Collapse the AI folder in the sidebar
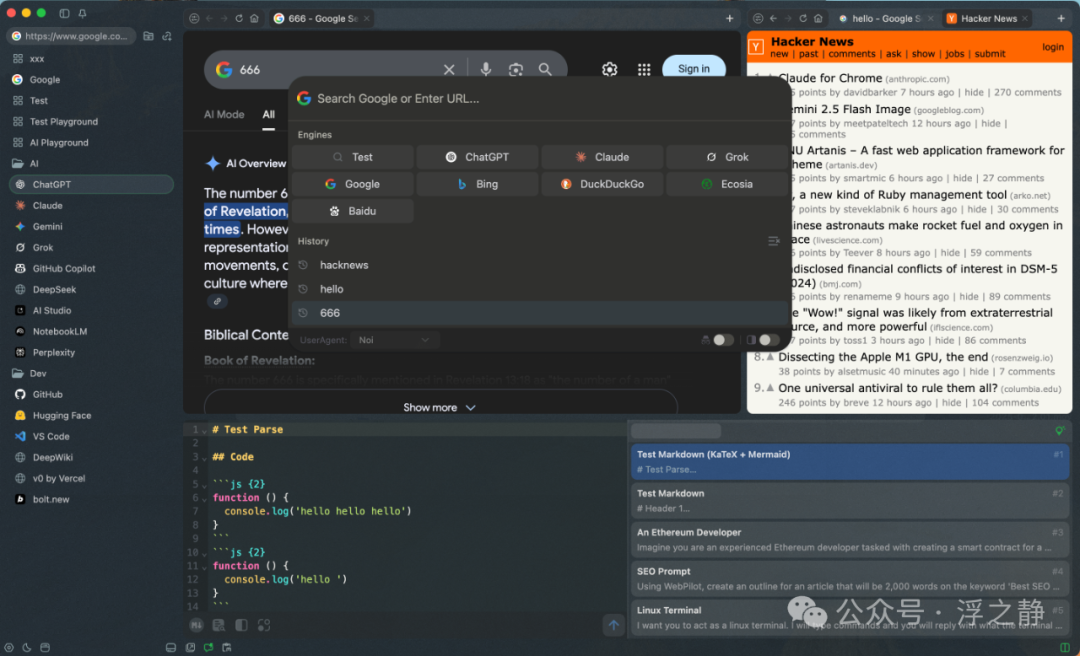This screenshot has height=656, width=1080. (x=17, y=163)
